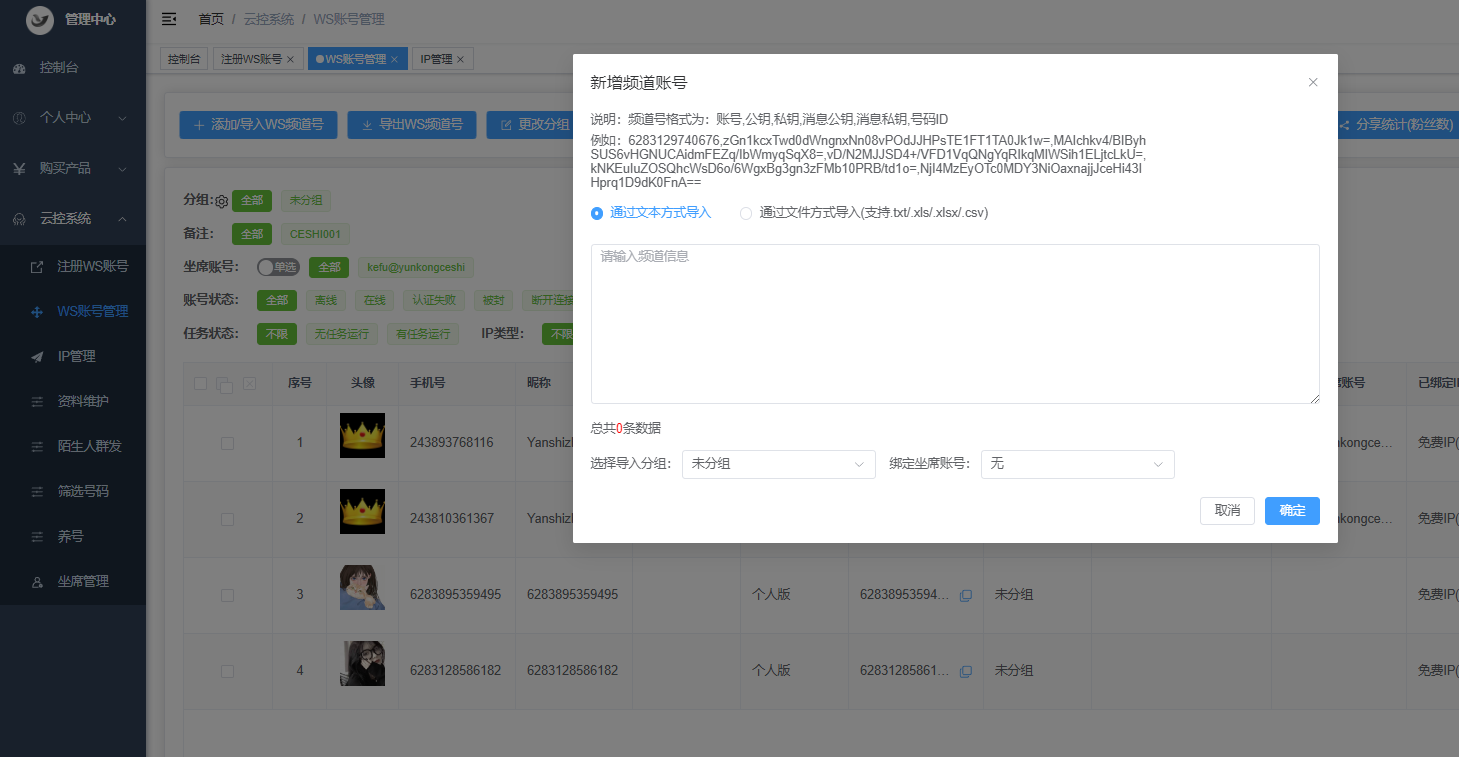Open 陌生人群发 in sidebar

(x=73, y=446)
